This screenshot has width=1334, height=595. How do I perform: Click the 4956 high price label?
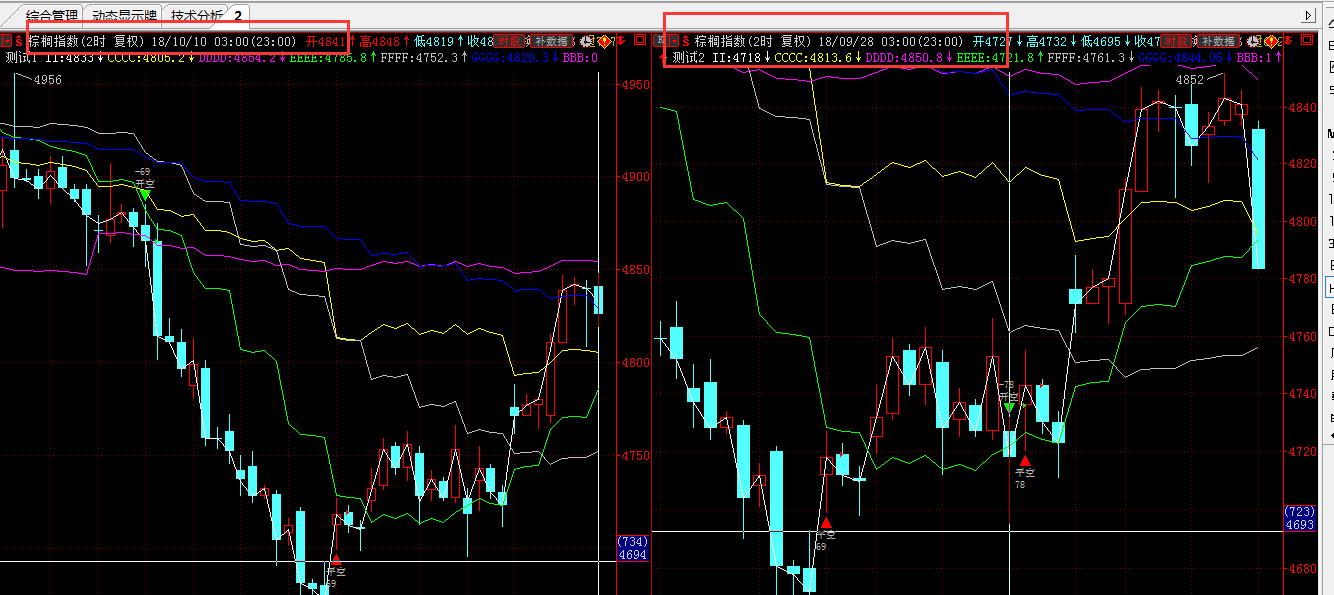coord(48,80)
